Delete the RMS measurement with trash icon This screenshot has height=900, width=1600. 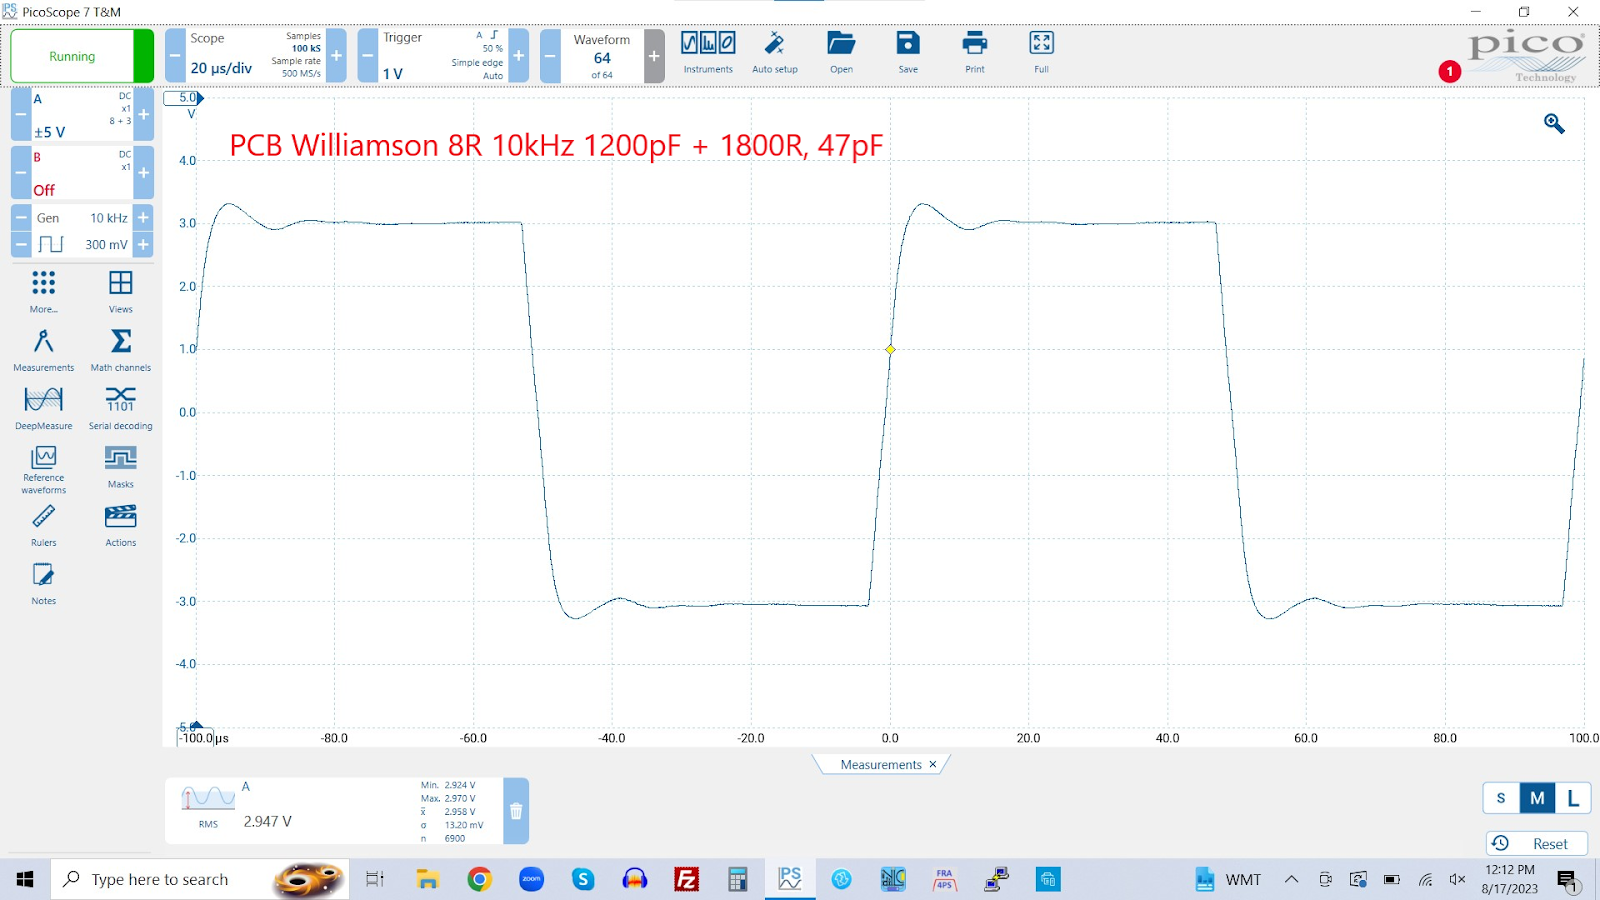[x=516, y=812]
